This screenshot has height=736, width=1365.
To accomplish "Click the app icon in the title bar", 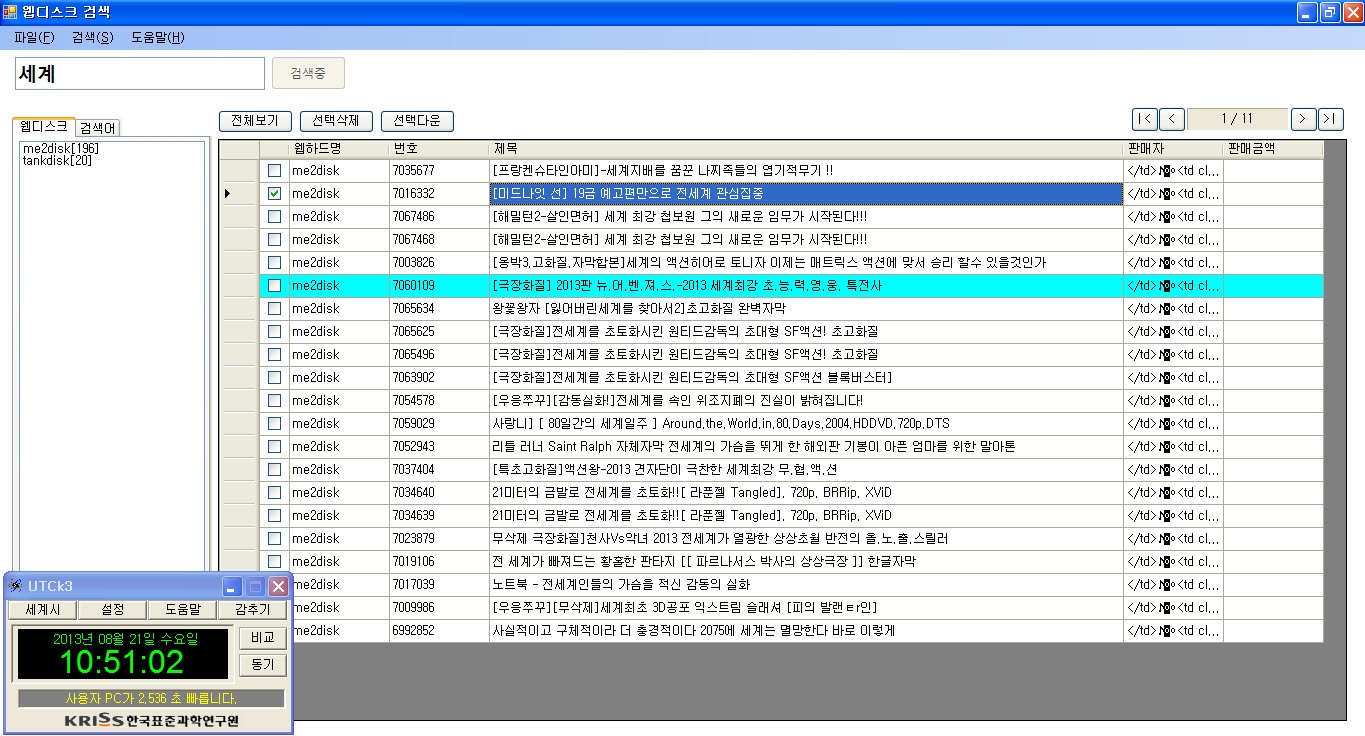I will pos(10,12).
